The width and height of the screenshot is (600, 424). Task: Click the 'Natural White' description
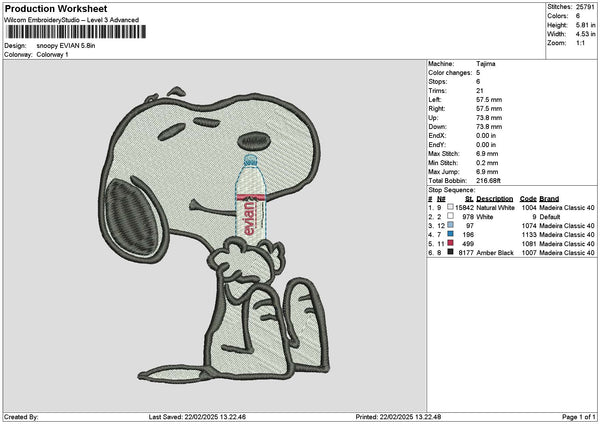pos(495,208)
